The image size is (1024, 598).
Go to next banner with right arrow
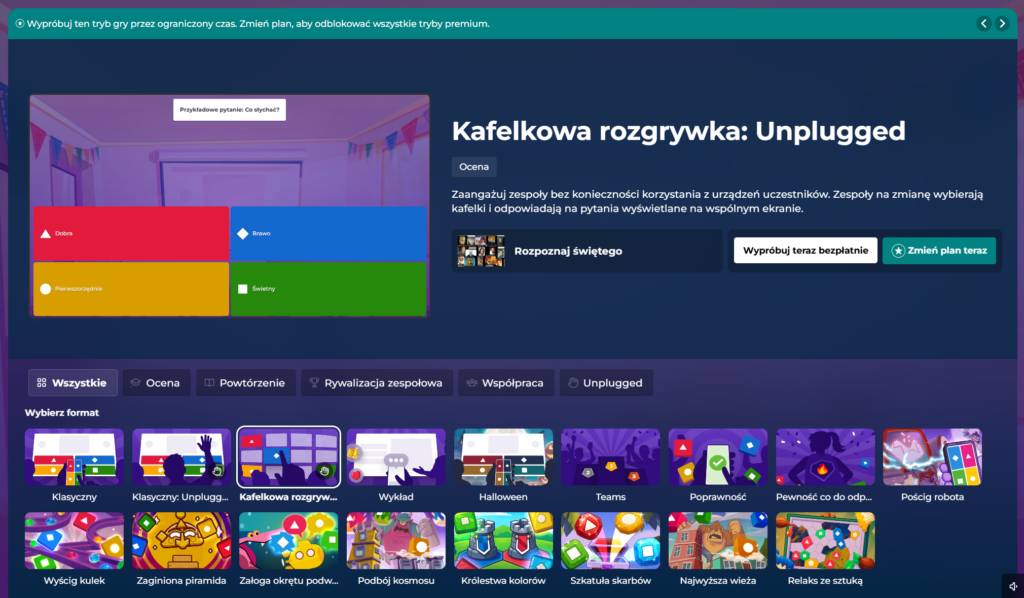(1002, 24)
